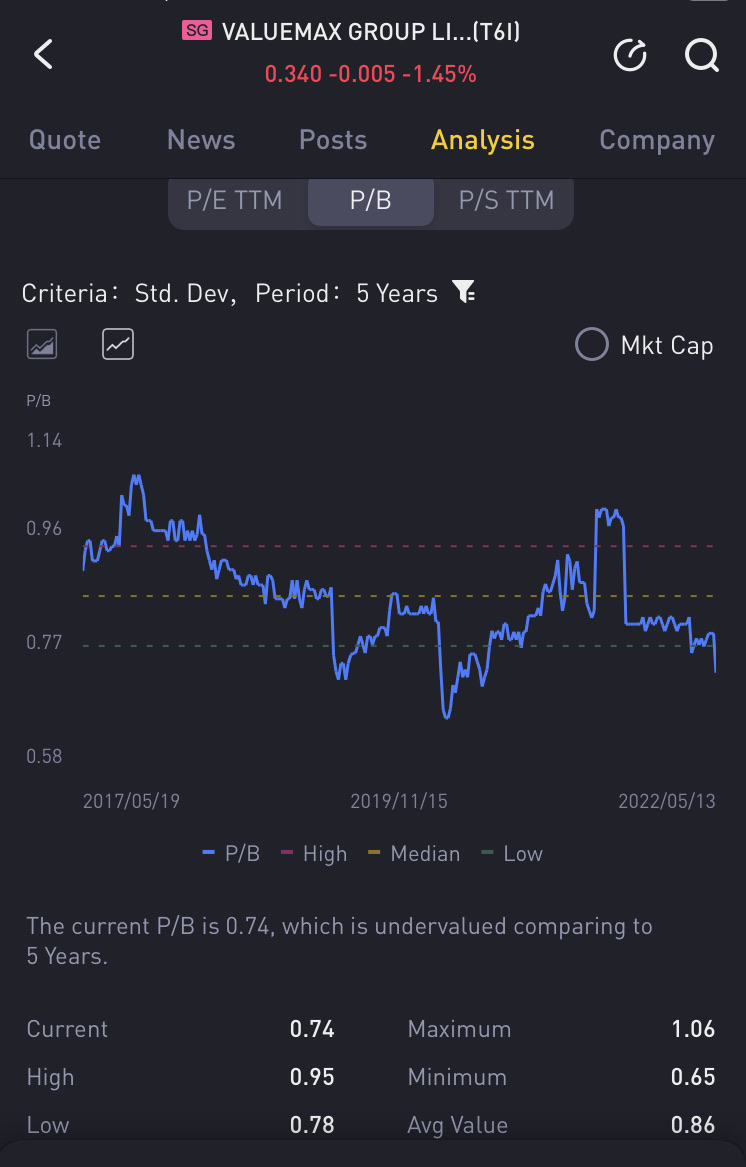Open the search magnifier icon
746x1167 pixels.
702,55
